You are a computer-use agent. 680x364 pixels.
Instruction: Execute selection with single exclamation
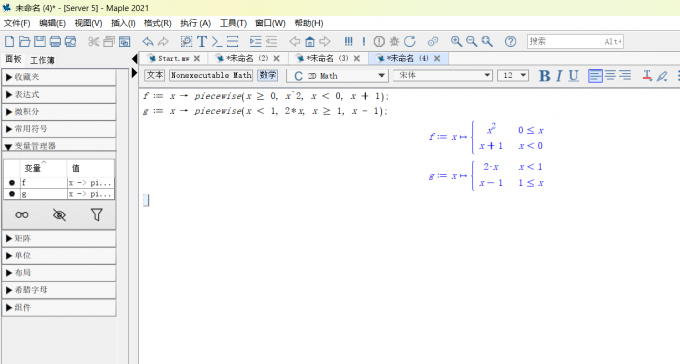[x=363, y=41]
